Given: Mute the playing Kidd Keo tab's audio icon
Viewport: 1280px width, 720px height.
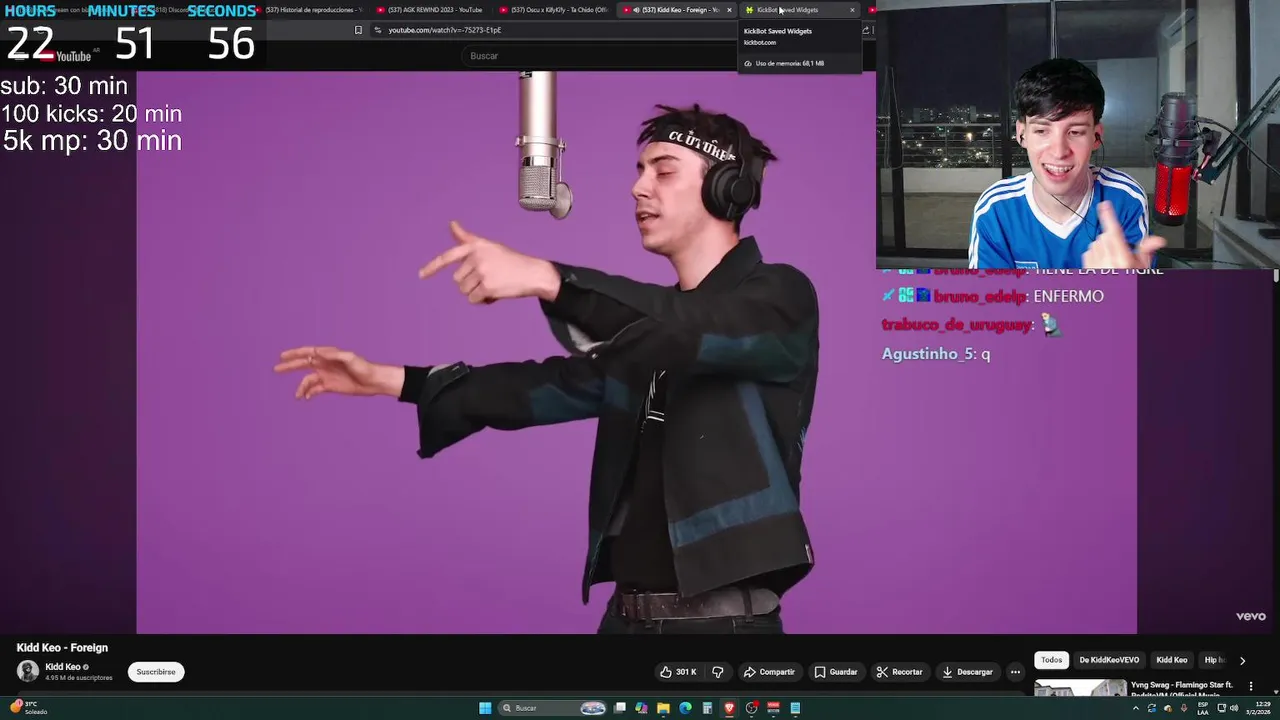Looking at the screenshot, I should (637, 10).
